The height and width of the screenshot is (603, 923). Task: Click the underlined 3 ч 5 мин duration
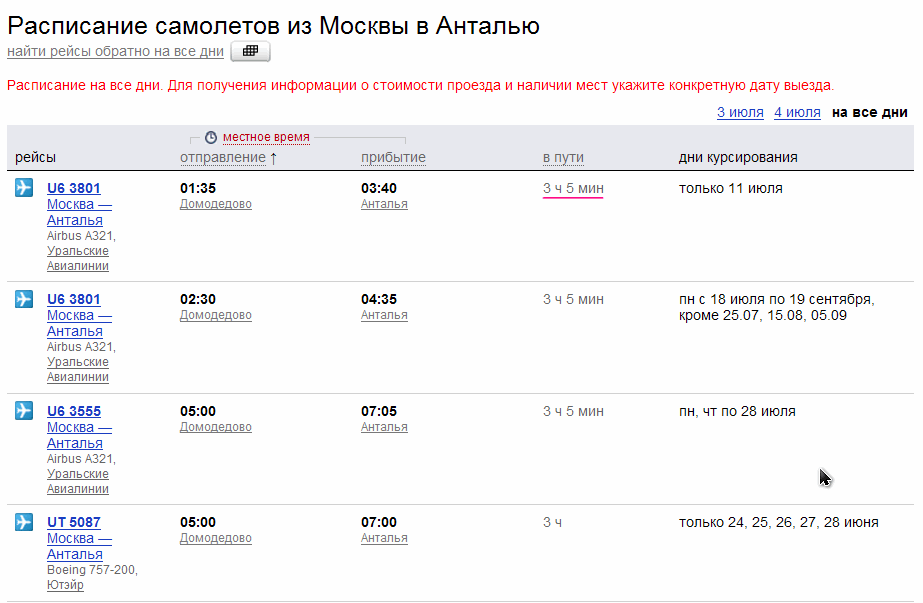[x=573, y=188]
